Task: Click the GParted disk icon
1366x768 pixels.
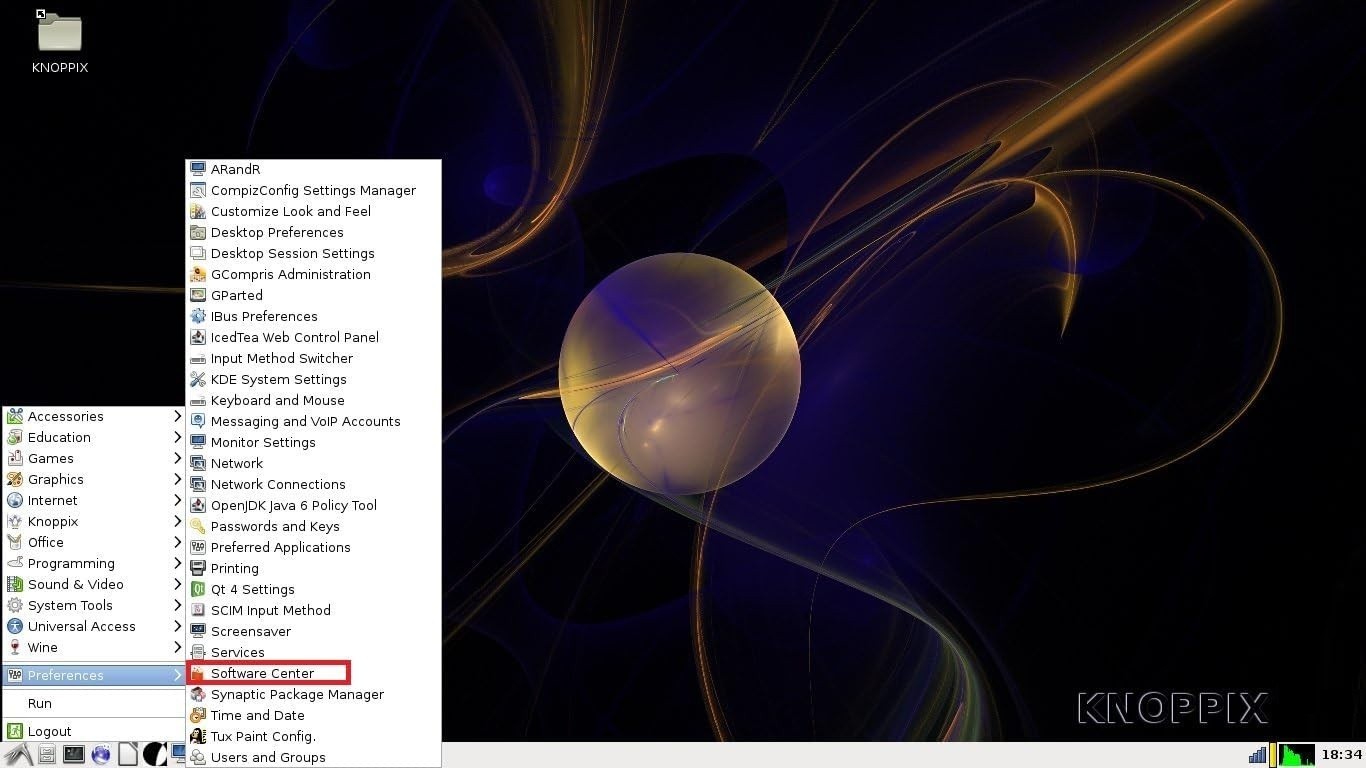Action: pyautogui.click(x=198, y=295)
